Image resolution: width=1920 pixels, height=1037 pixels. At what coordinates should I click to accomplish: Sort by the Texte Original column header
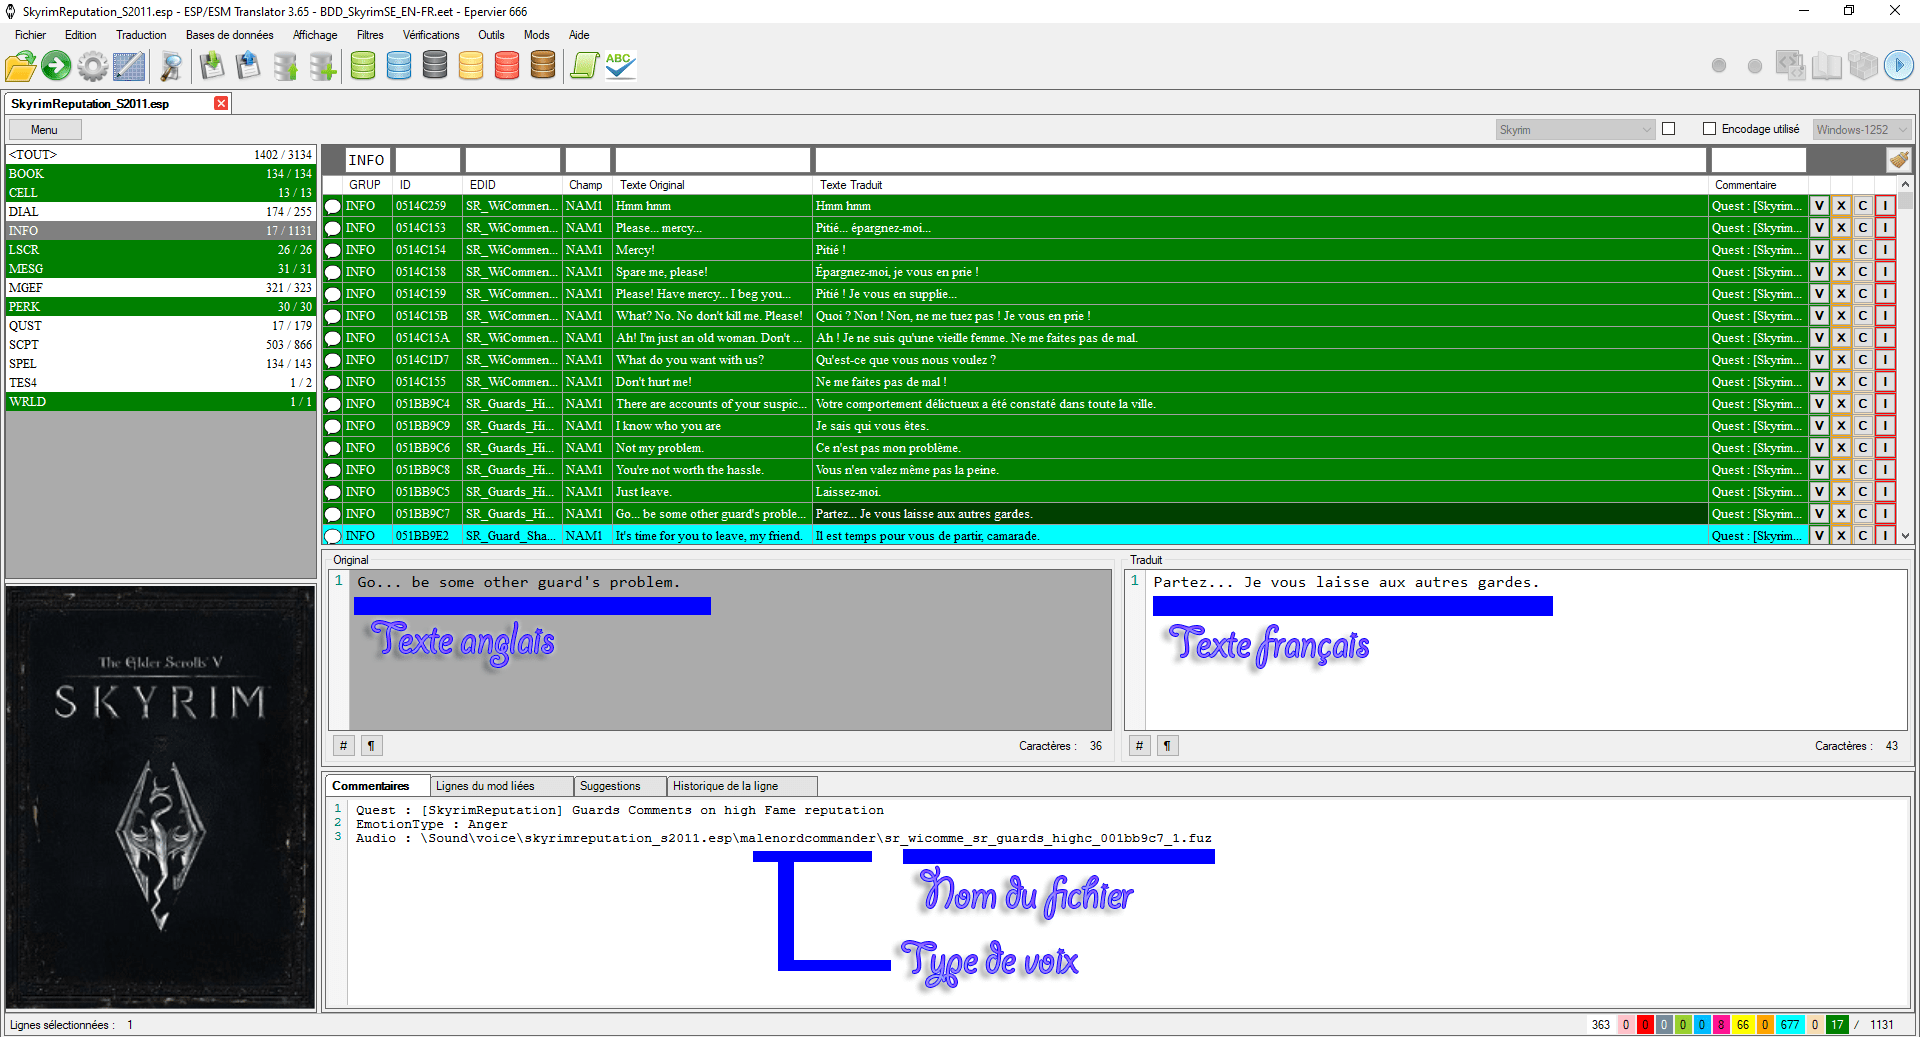coord(711,185)
